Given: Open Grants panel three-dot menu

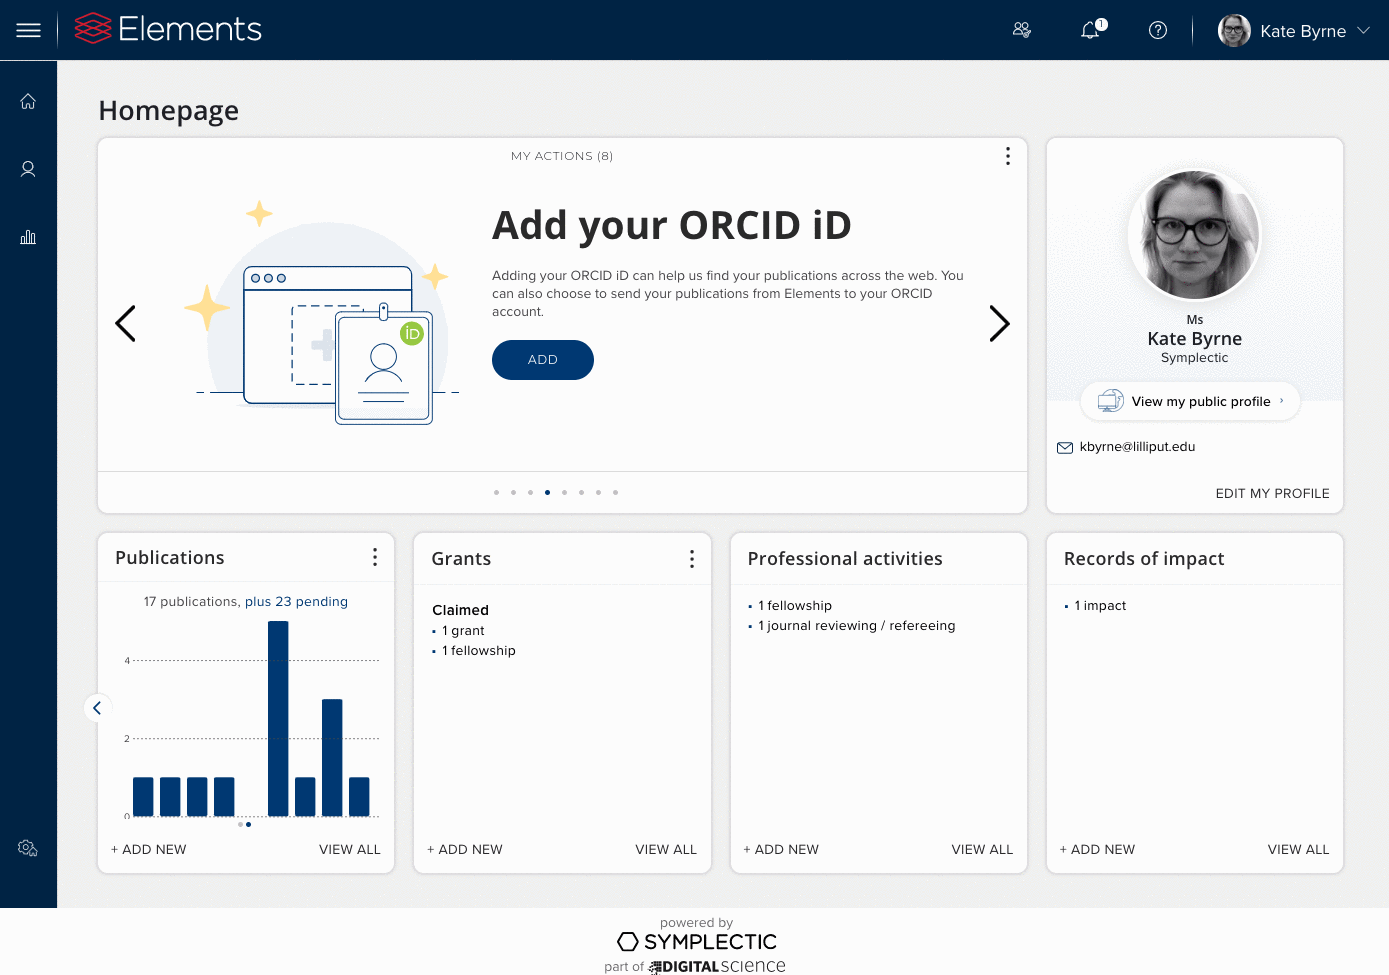Looking at the screenshot, I should (691, 559).
